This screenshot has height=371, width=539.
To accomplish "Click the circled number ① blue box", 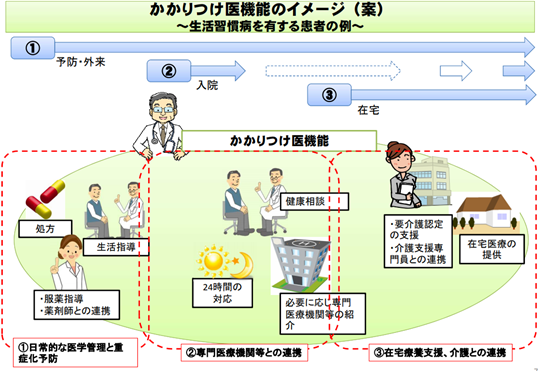I will tap(33, 48).
